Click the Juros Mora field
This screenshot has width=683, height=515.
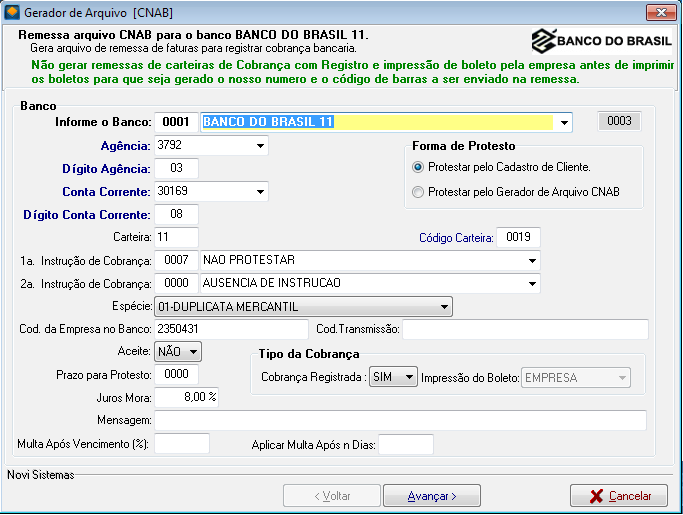(186, 397)
